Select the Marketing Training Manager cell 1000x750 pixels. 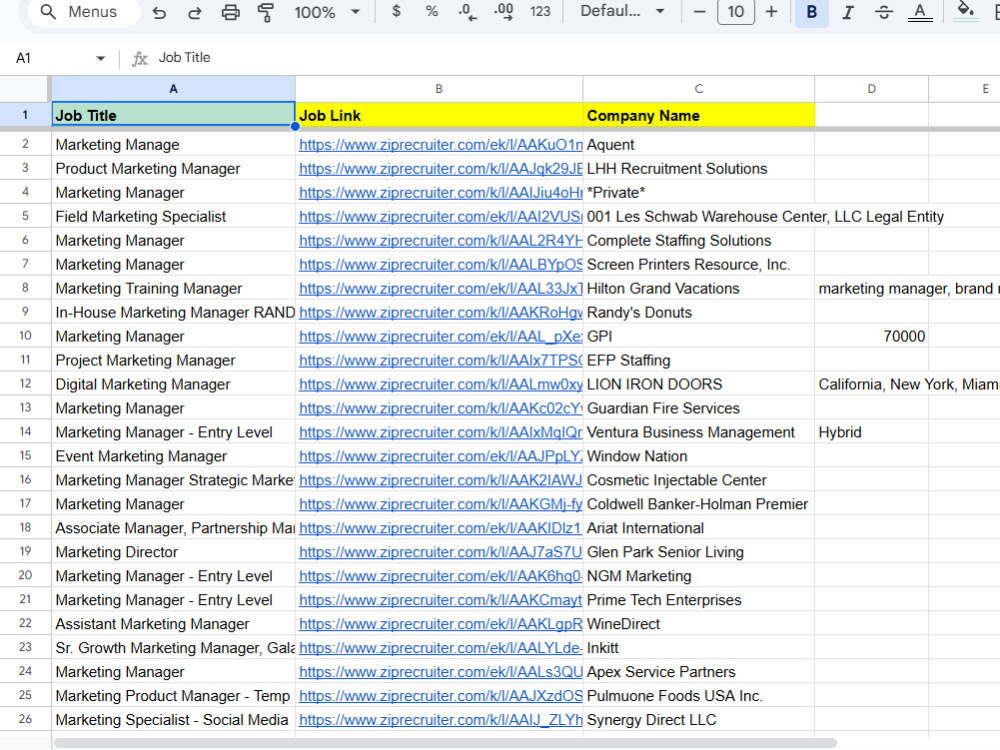(x=173, y=288)
